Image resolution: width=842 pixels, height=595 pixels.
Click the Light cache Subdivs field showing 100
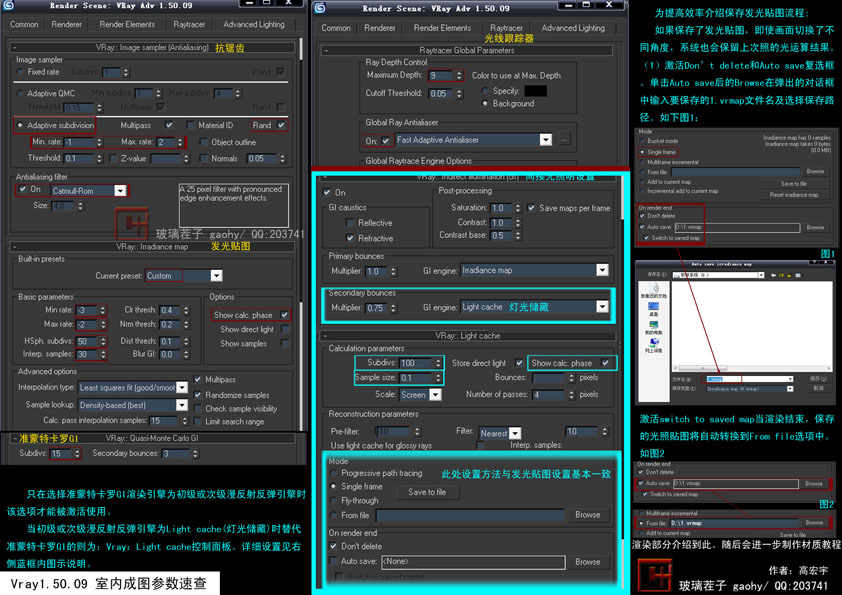tap(417, 363)
